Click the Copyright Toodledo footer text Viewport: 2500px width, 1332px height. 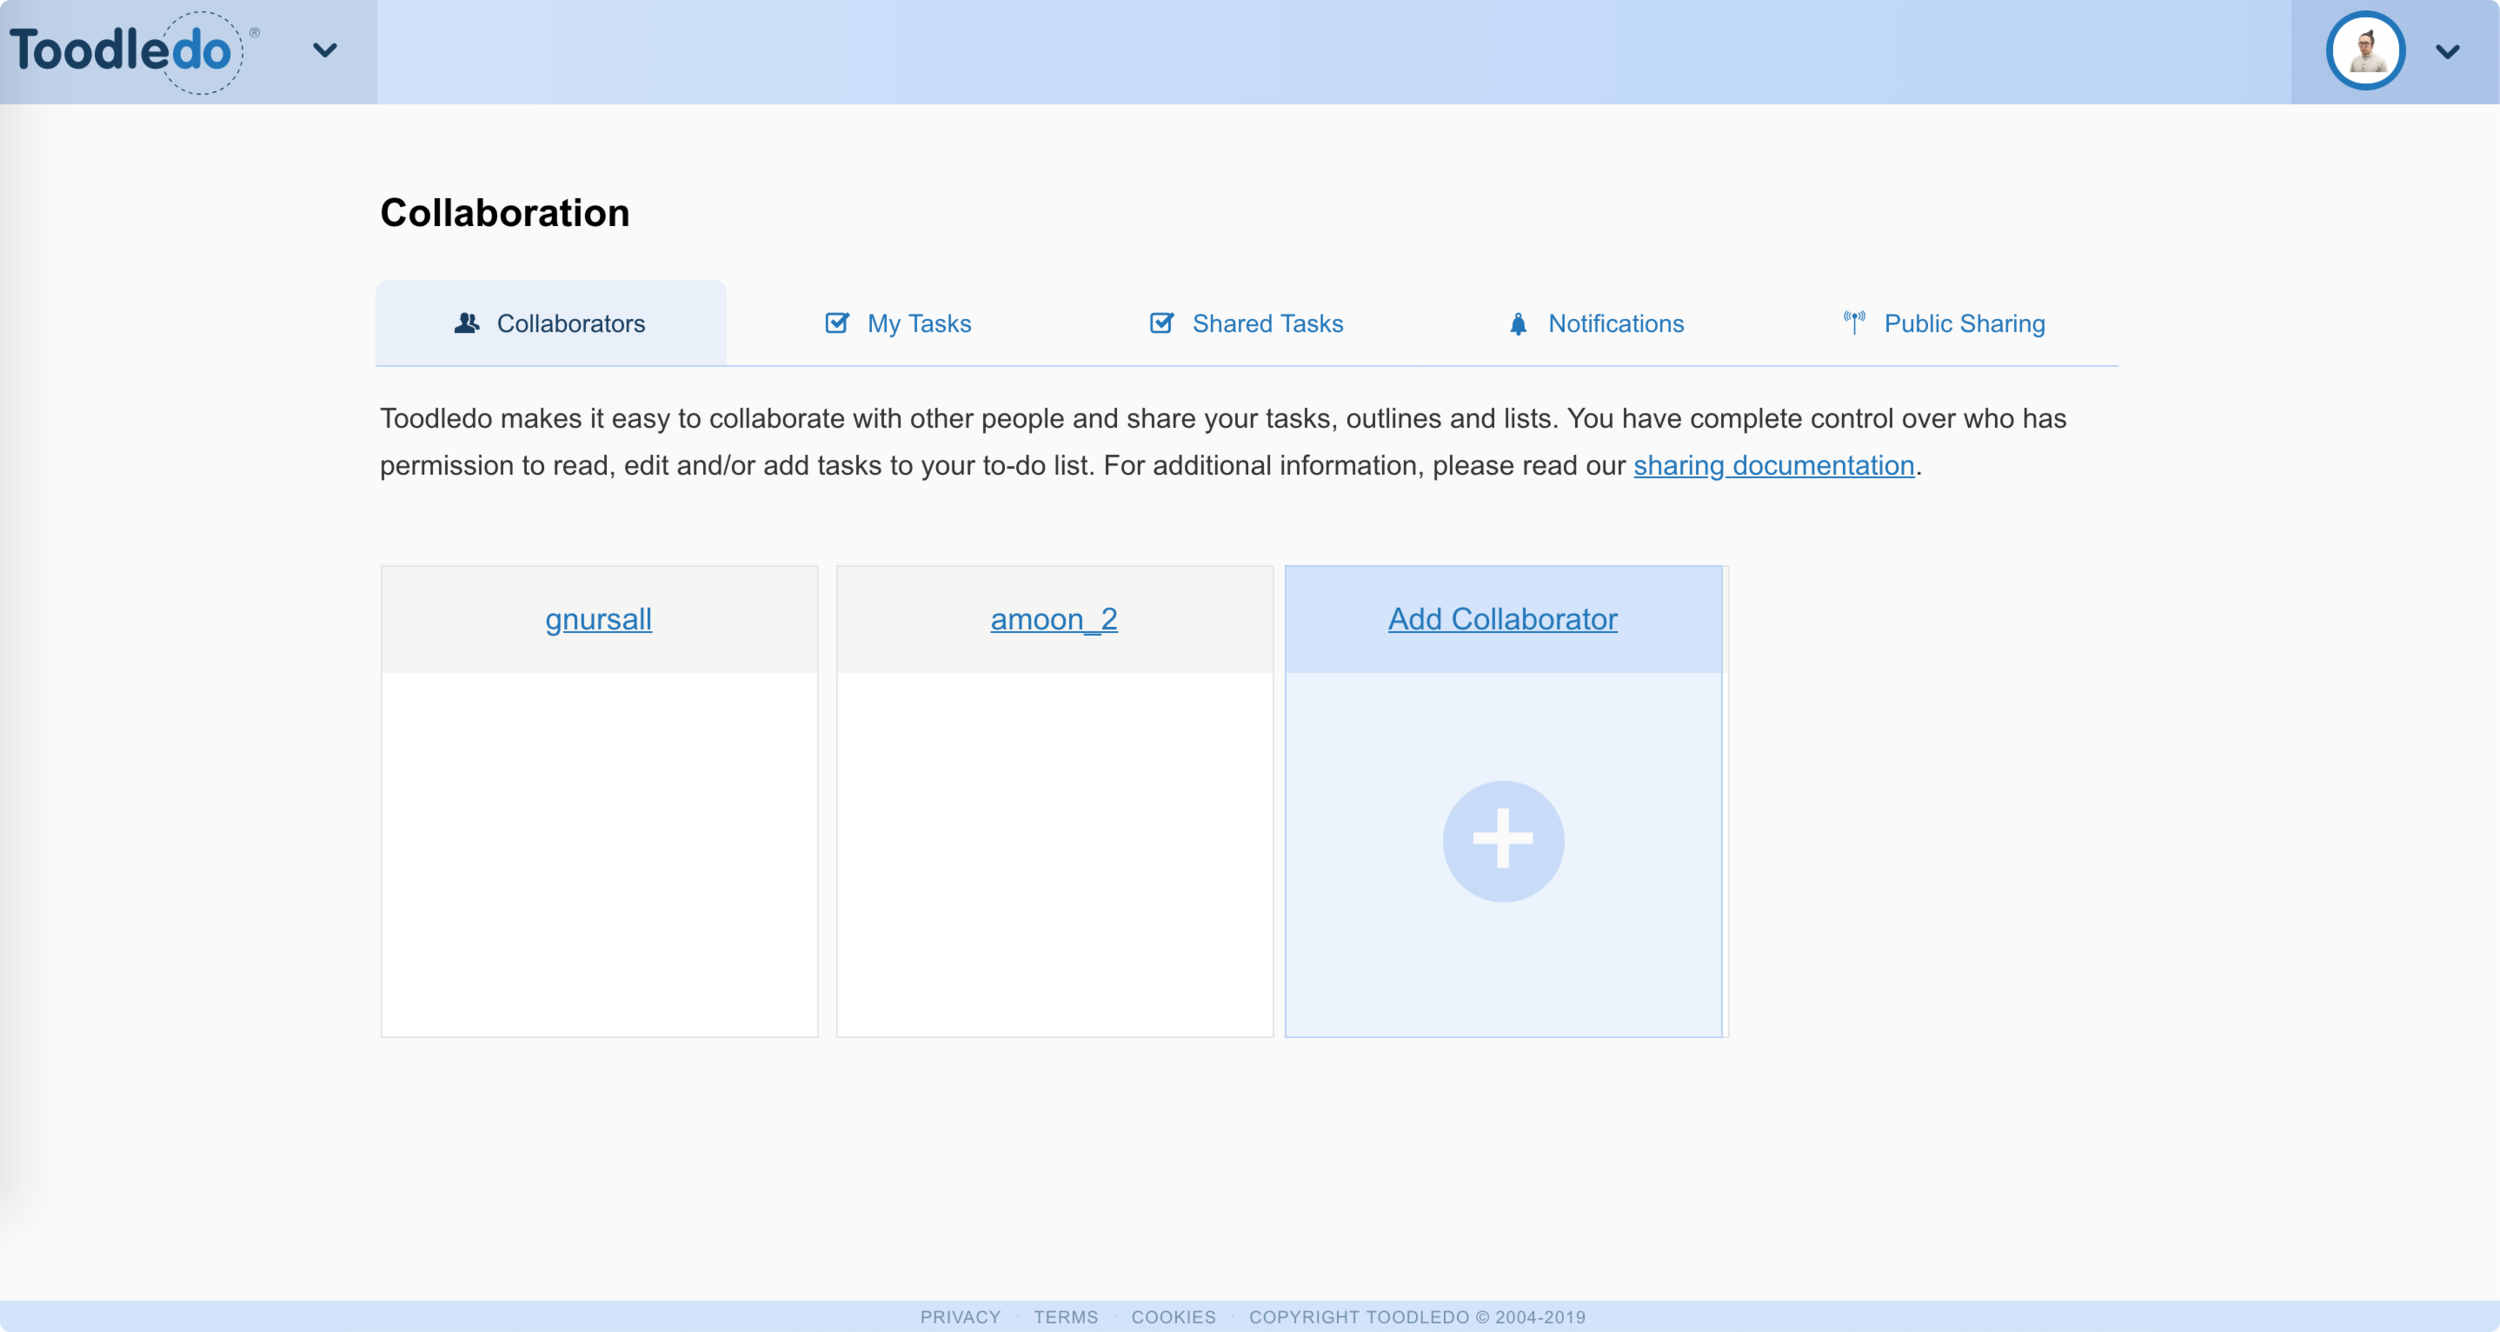tap(1417, 1317)
